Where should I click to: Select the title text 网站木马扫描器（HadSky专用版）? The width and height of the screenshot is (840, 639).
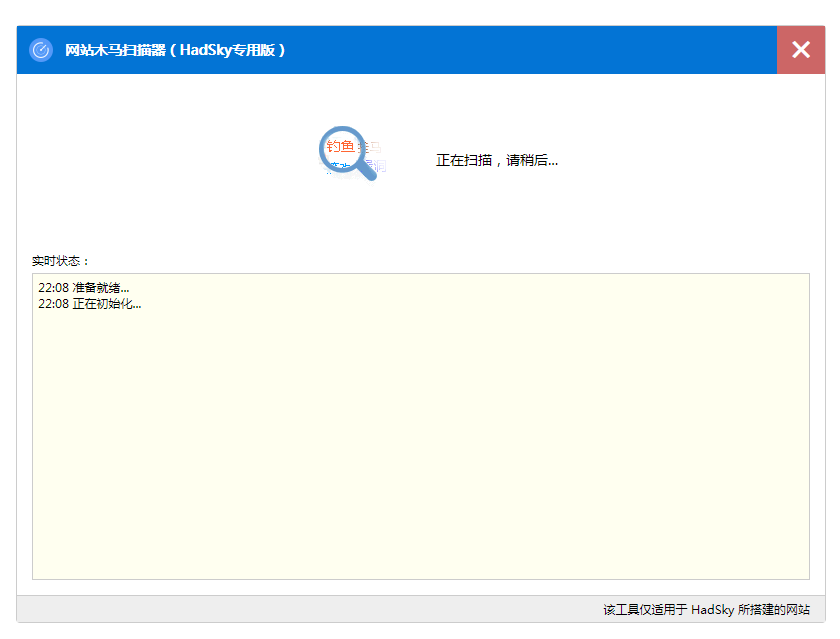pyautogui.click(x=175, y=50)
